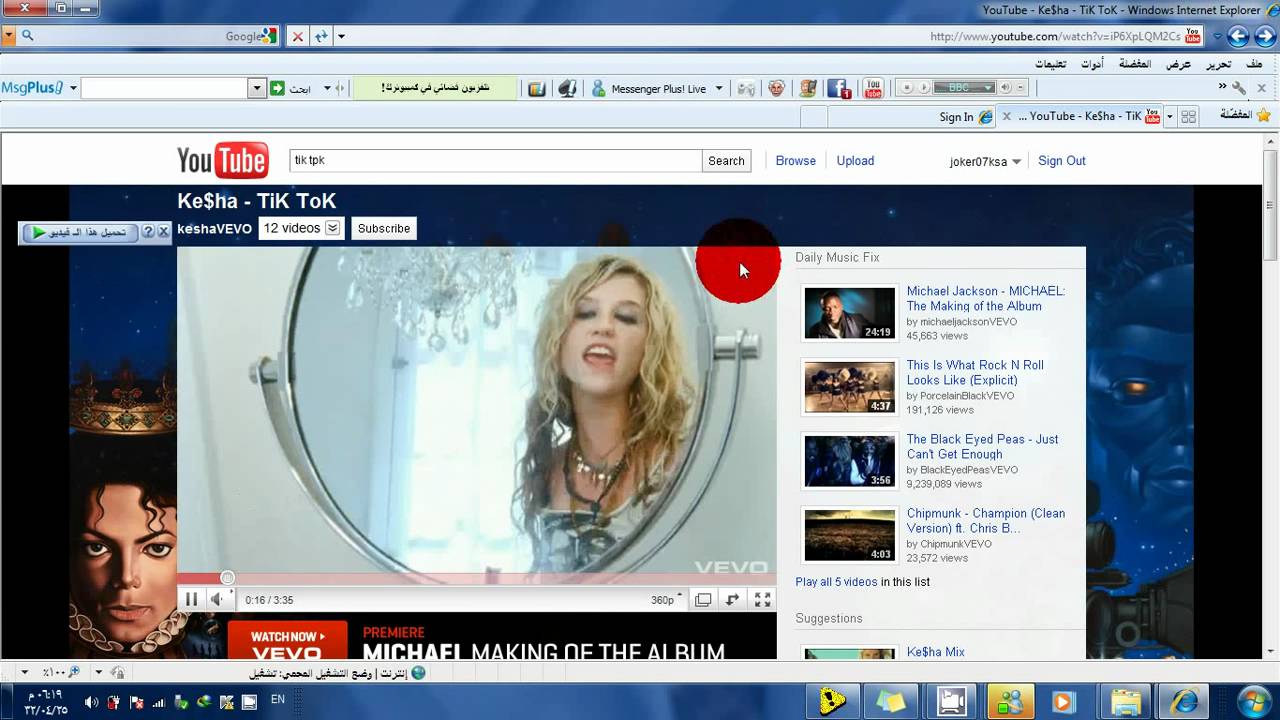Click the Facebook icon in toolbar
Screen dimensions: 1280x720
839,88
